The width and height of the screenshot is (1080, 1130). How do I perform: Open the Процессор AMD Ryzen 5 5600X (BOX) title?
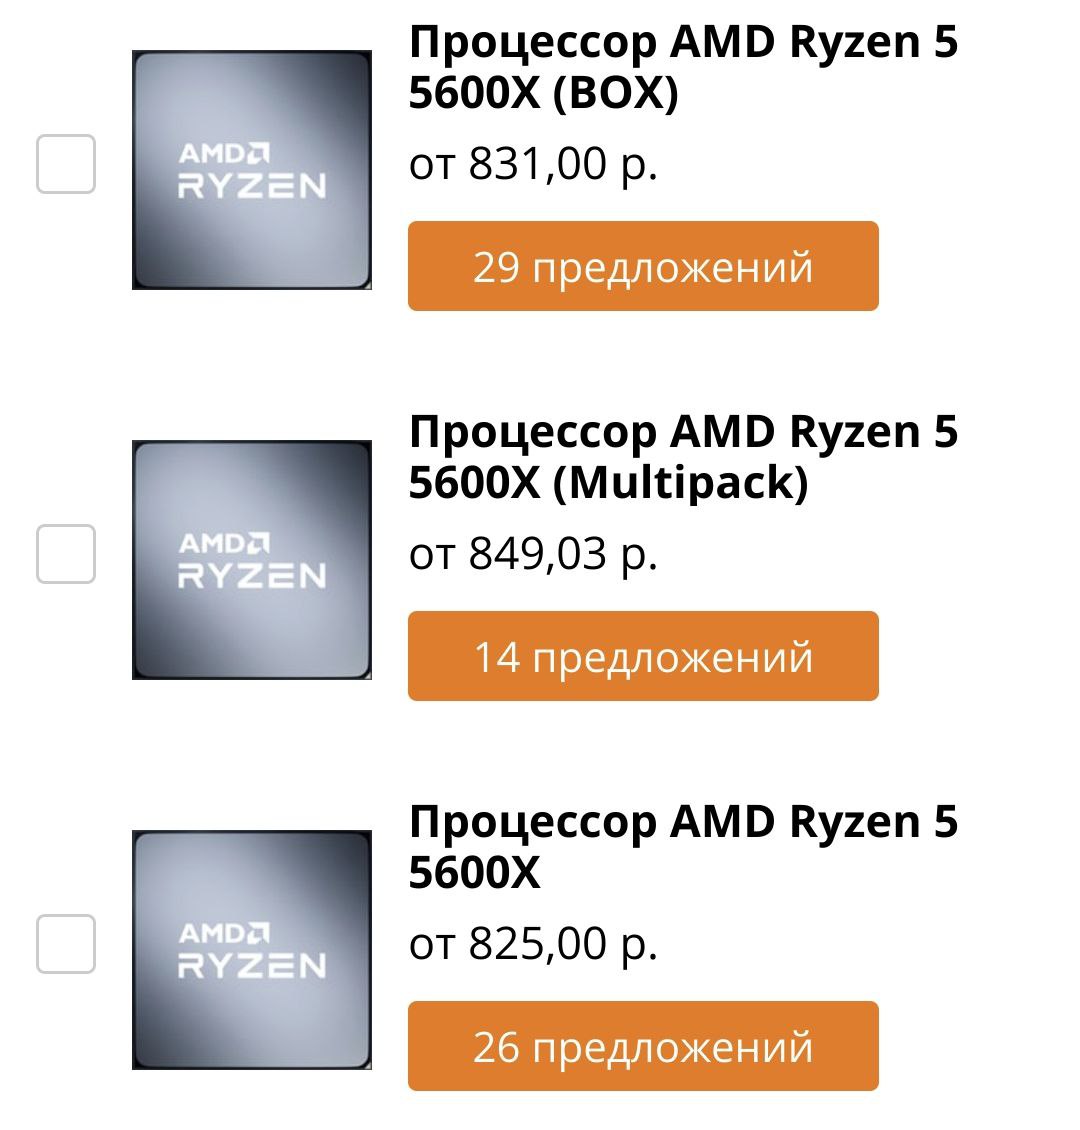click(683, 67)
